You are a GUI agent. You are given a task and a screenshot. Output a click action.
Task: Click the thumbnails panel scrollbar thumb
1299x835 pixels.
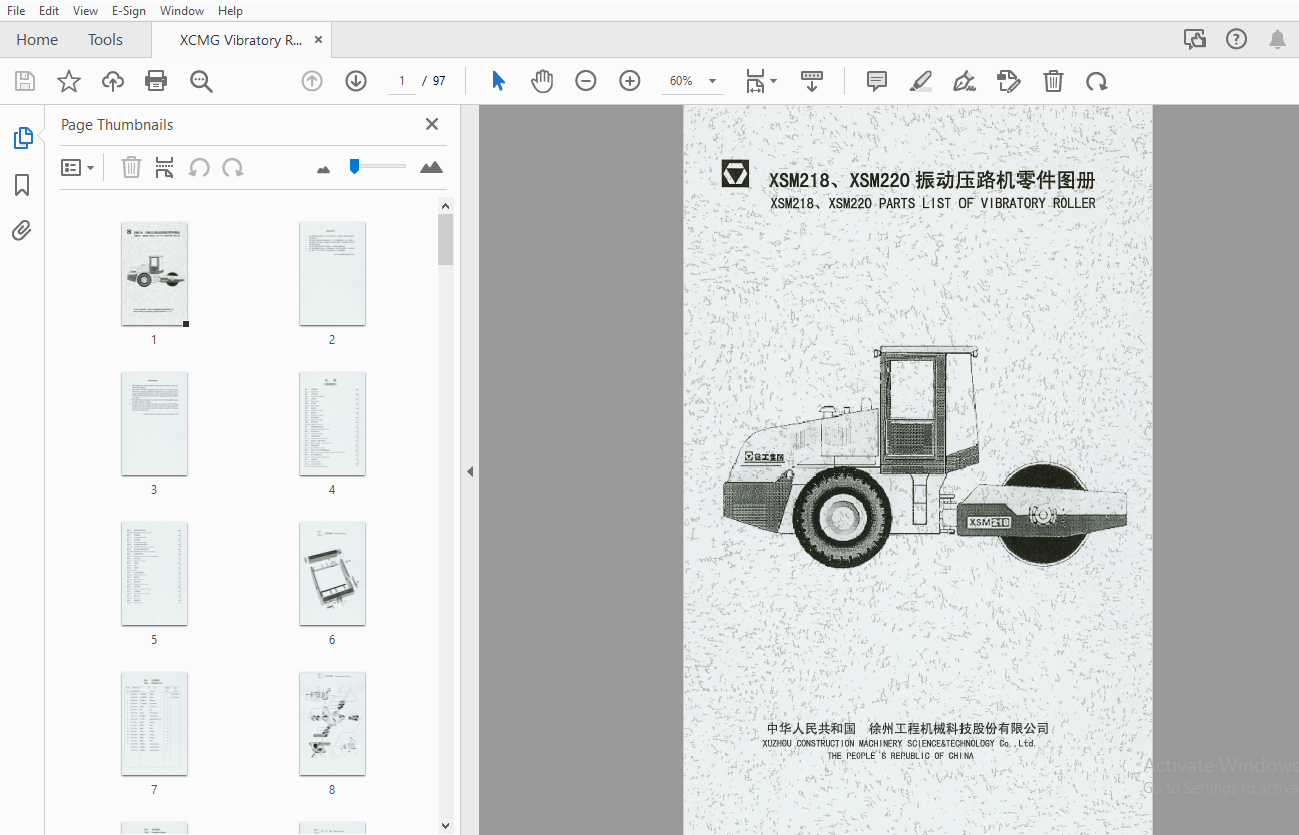coord(446,239)
